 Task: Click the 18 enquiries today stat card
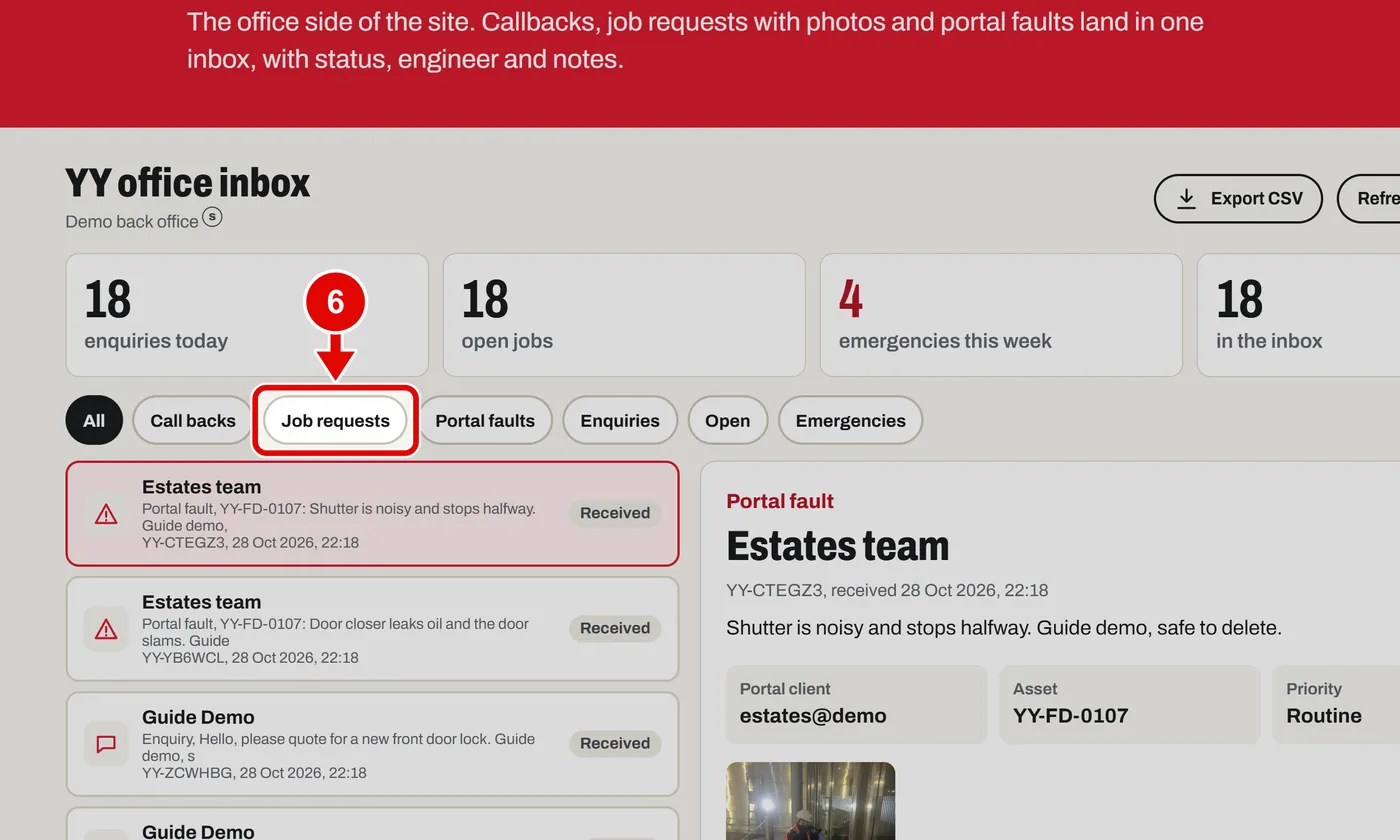(x=247, y=315)
